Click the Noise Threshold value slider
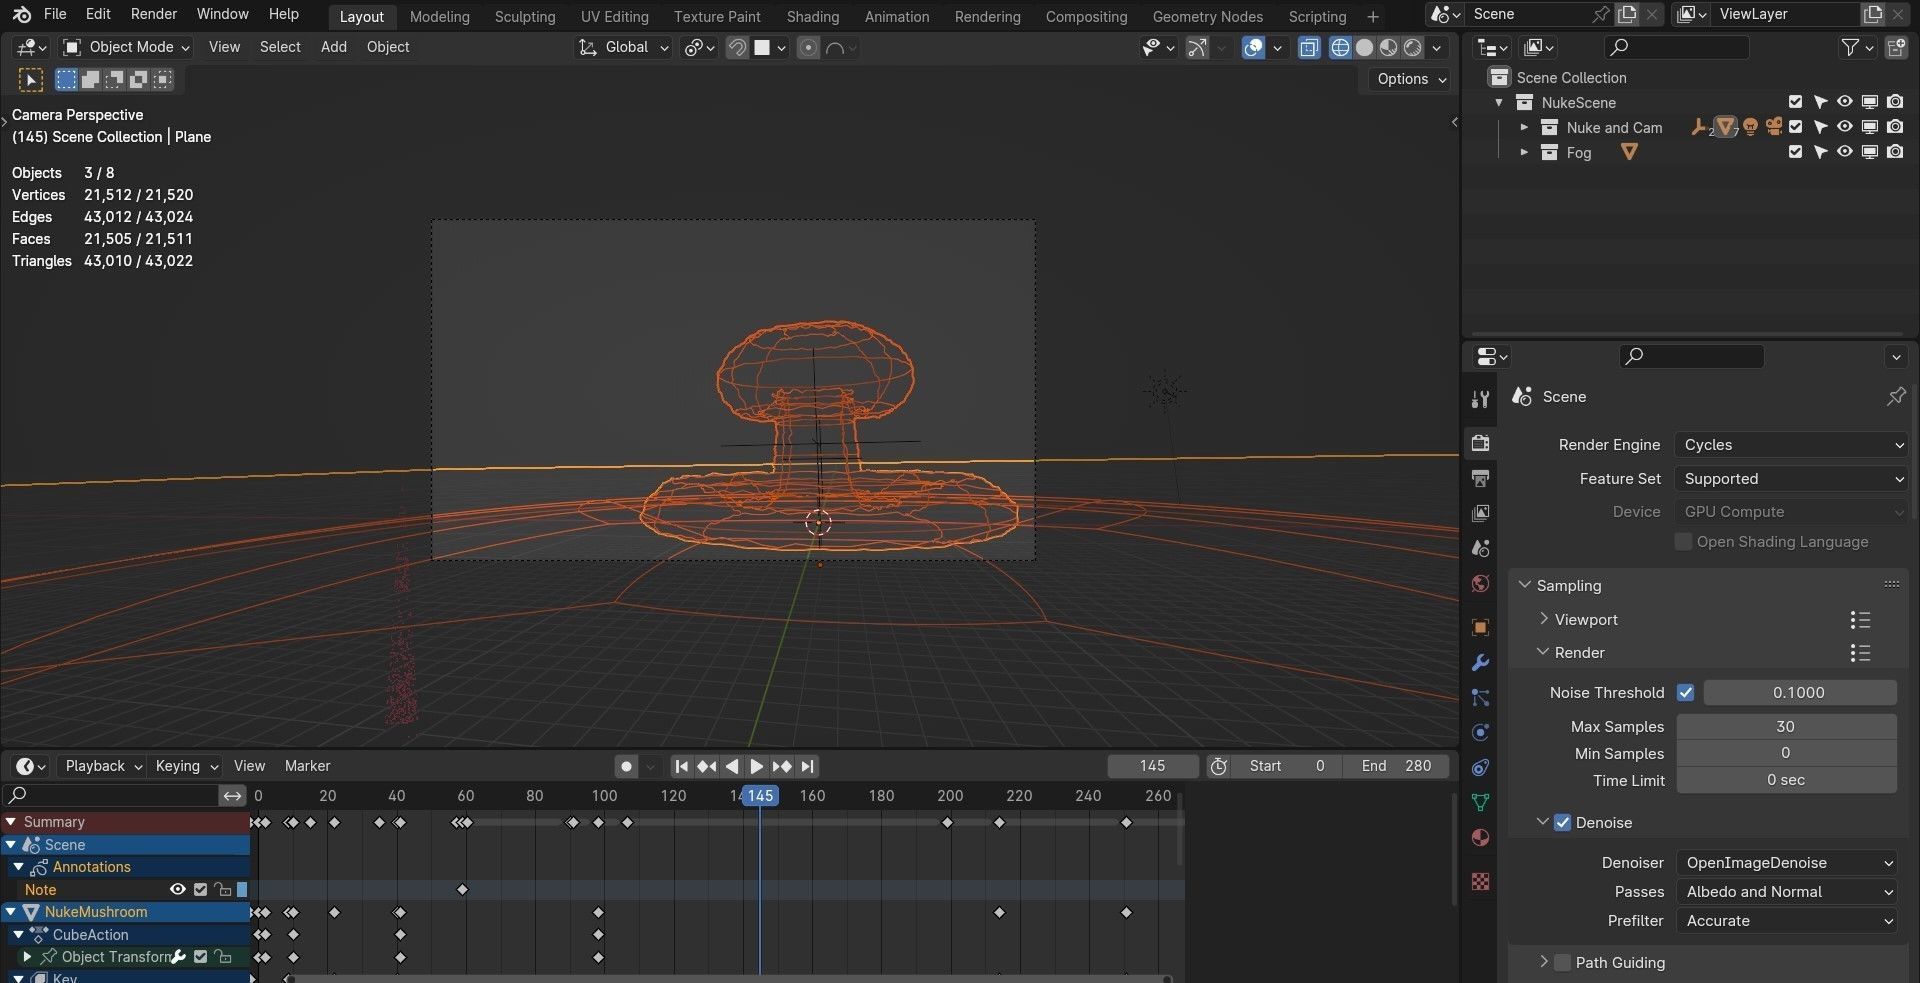 pyautogui.click(x=1799, y=692)
